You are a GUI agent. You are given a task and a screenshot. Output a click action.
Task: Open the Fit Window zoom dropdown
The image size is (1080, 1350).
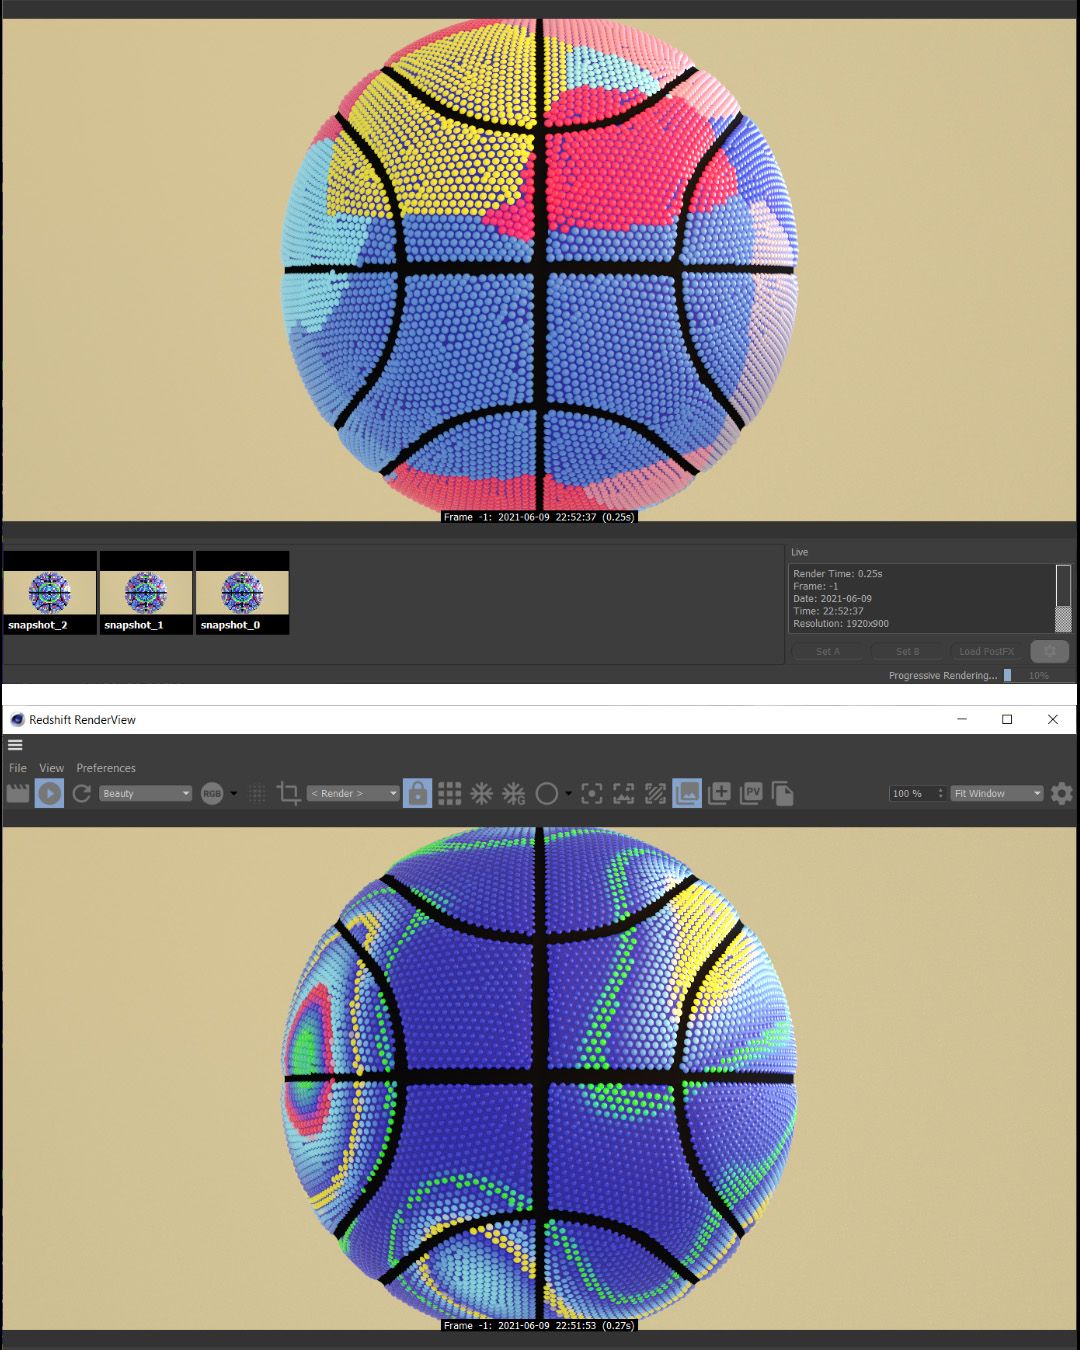[x=997, y=793]
